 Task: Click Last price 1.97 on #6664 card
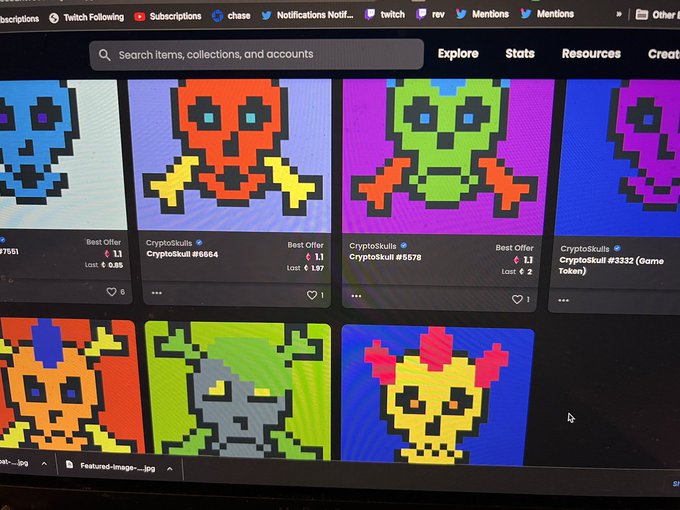(x=305, y=268)
